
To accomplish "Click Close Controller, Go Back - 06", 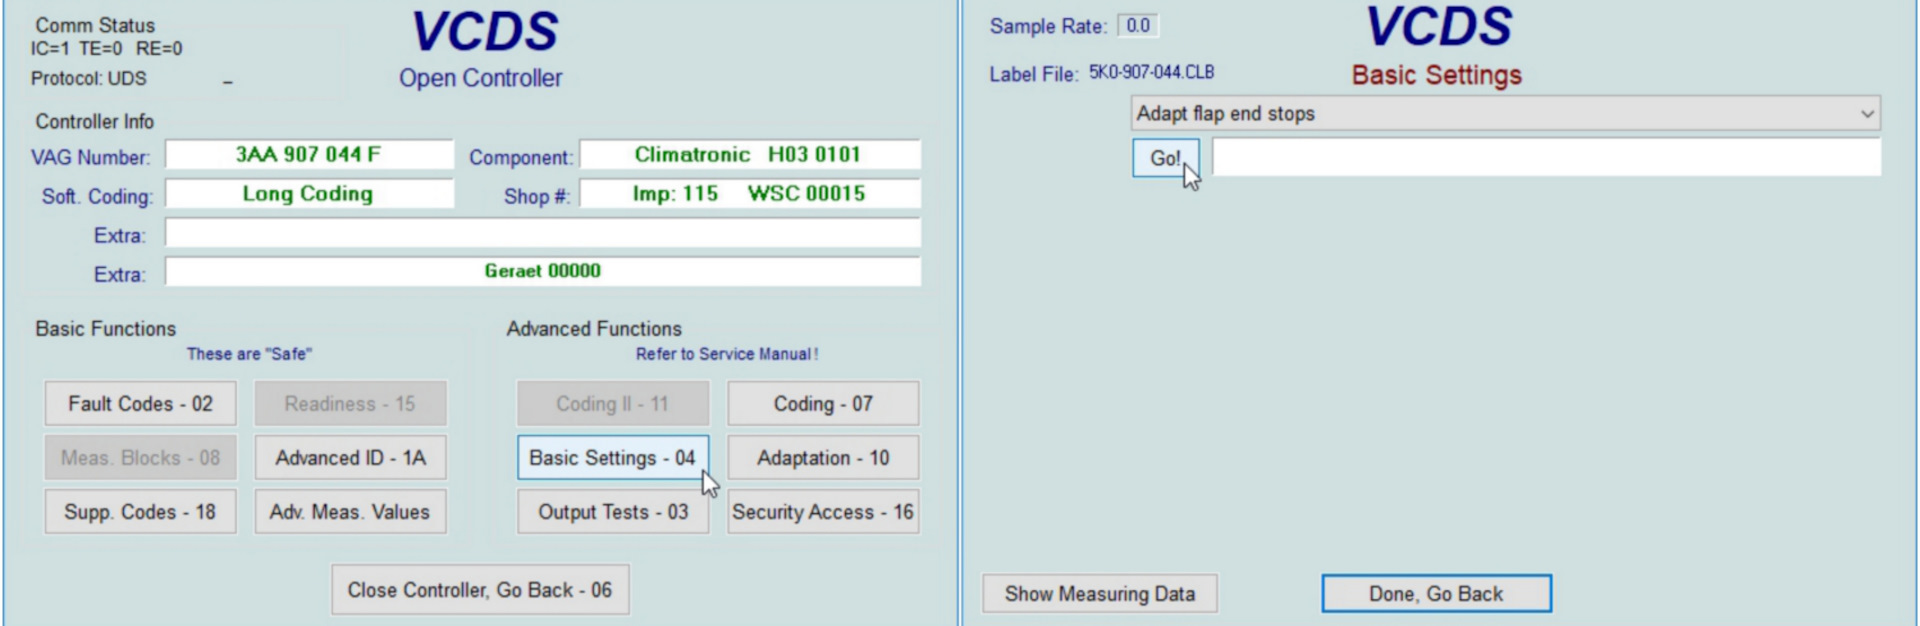I will coord(480,590).
